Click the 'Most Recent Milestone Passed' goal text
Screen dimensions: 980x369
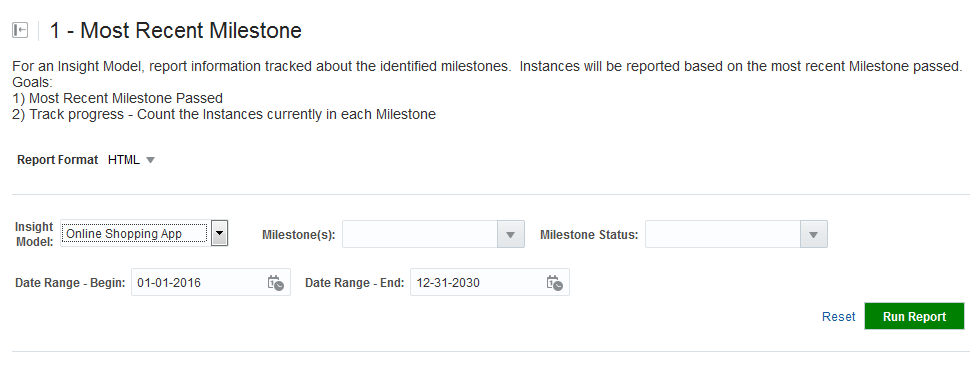tap(126, 98)
